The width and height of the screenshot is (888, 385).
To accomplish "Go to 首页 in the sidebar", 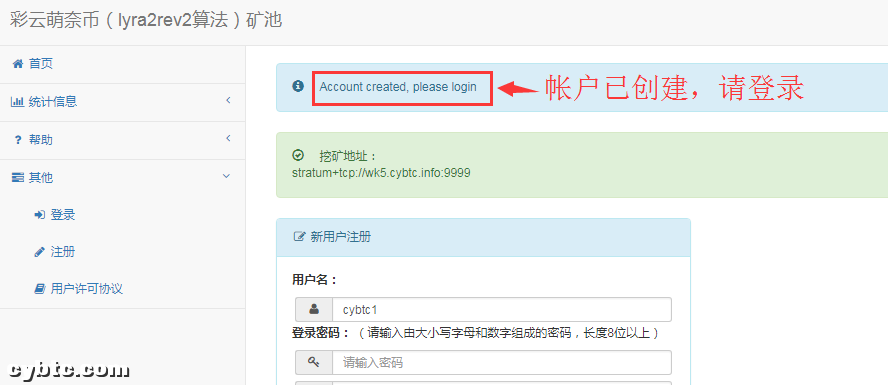I will 122,64.
